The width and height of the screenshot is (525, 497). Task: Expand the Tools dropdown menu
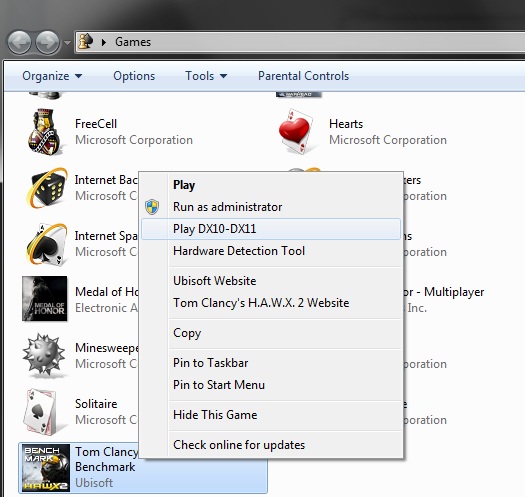[x=206, y=76]
